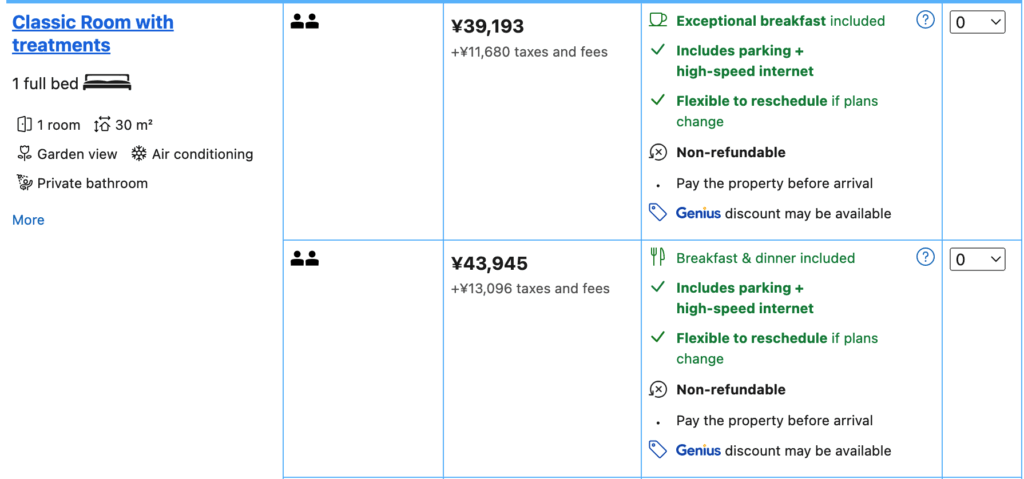Open room quantity dropdown for ¥39,193 rate
Image resolution: width=1024 pixels, height=479 pixels.
(x=977, y=22)
